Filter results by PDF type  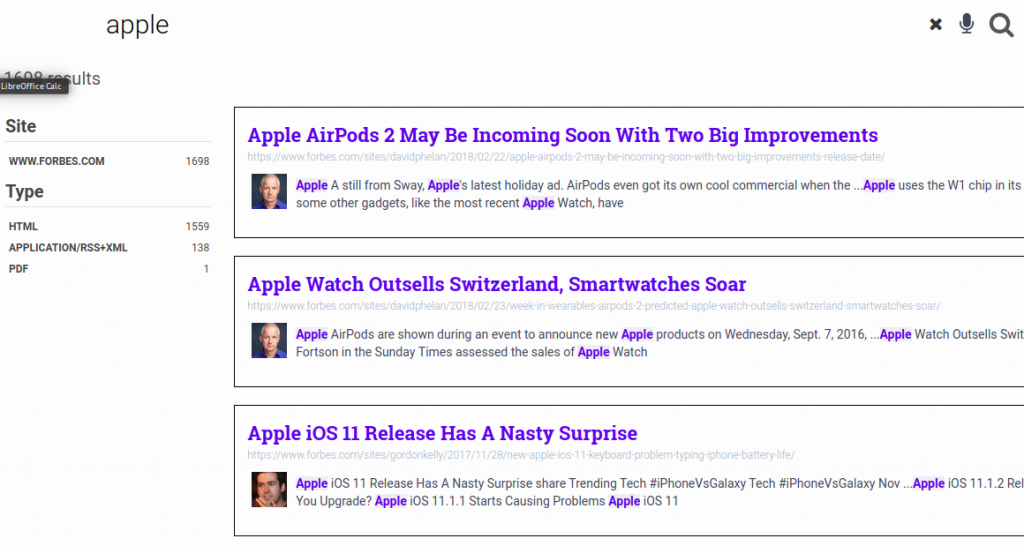tap(19, 269)
